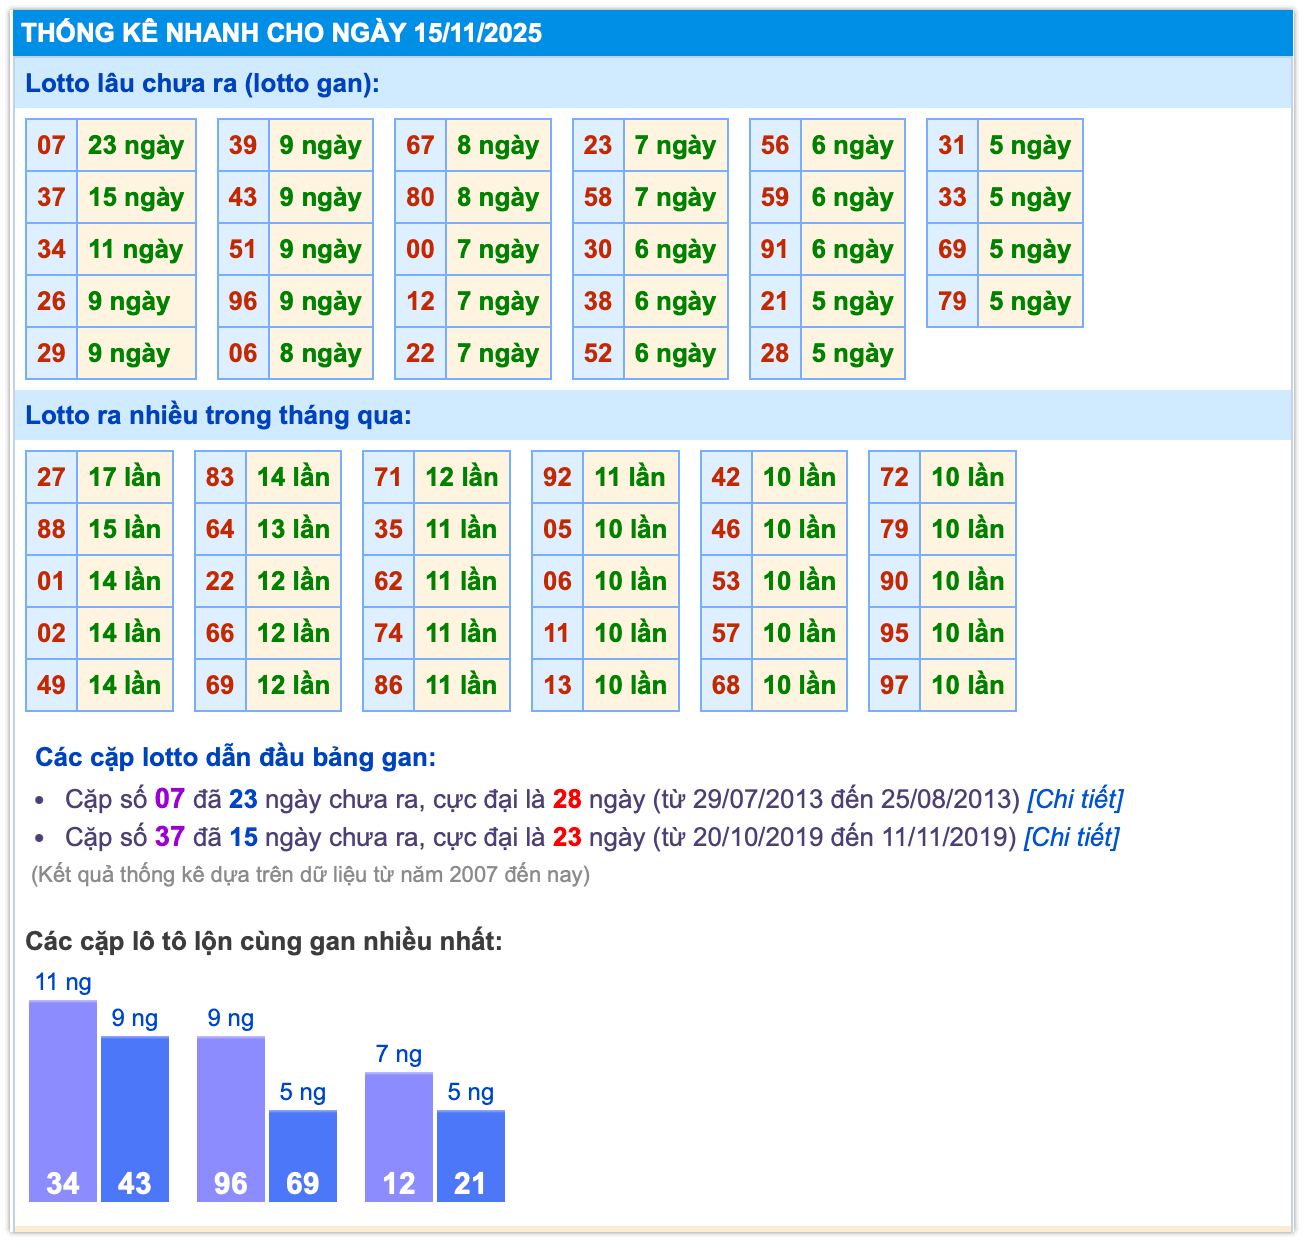Viewport: 1304px width, 1242px height.
Task: Select number 97 in frequent lotto table
Action: coord(894,686)
